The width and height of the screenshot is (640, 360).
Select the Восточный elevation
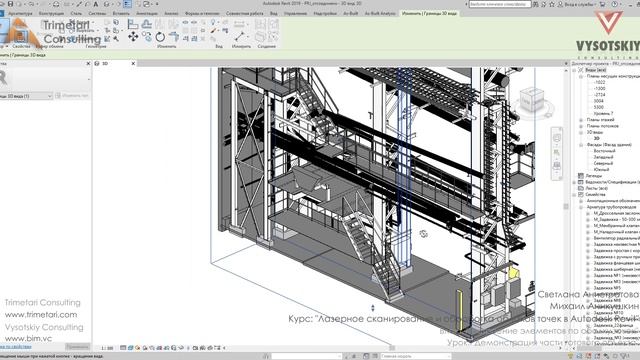[604, 151]
